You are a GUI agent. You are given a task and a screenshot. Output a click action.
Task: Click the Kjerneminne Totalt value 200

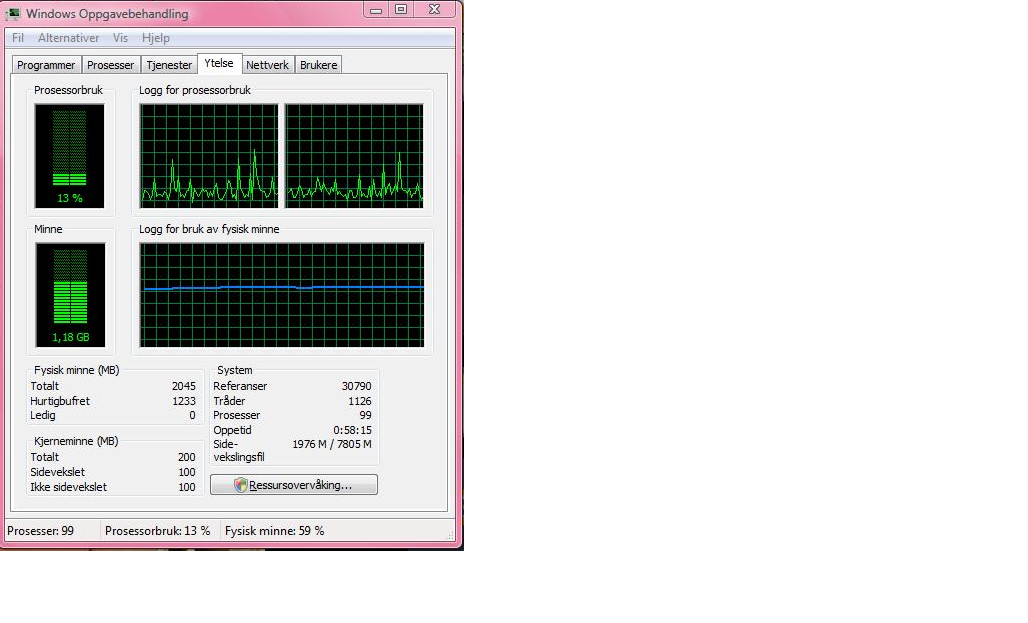click(x=186, y=457)
